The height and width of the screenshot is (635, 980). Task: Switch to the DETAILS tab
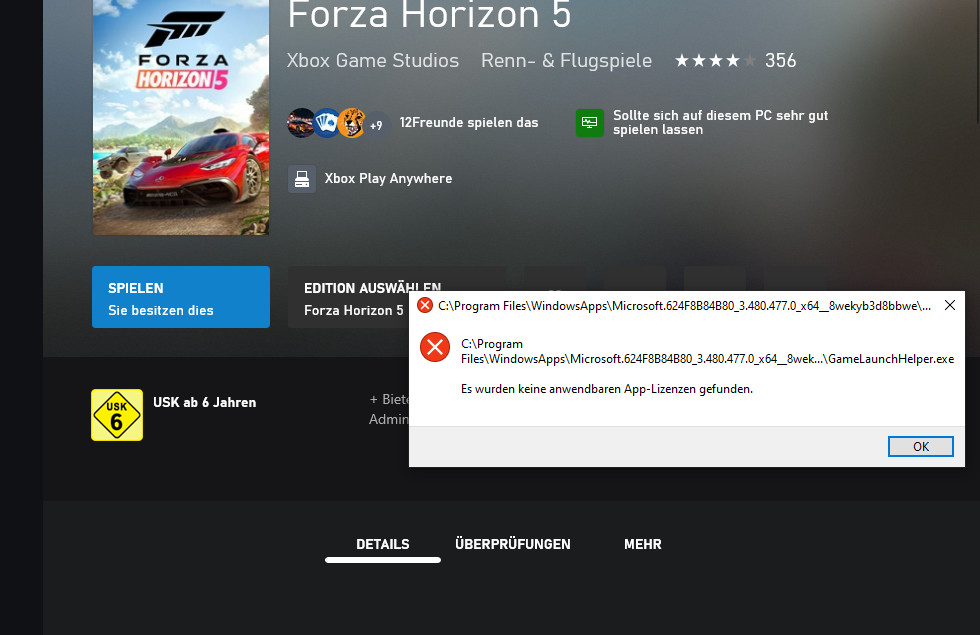382,544
